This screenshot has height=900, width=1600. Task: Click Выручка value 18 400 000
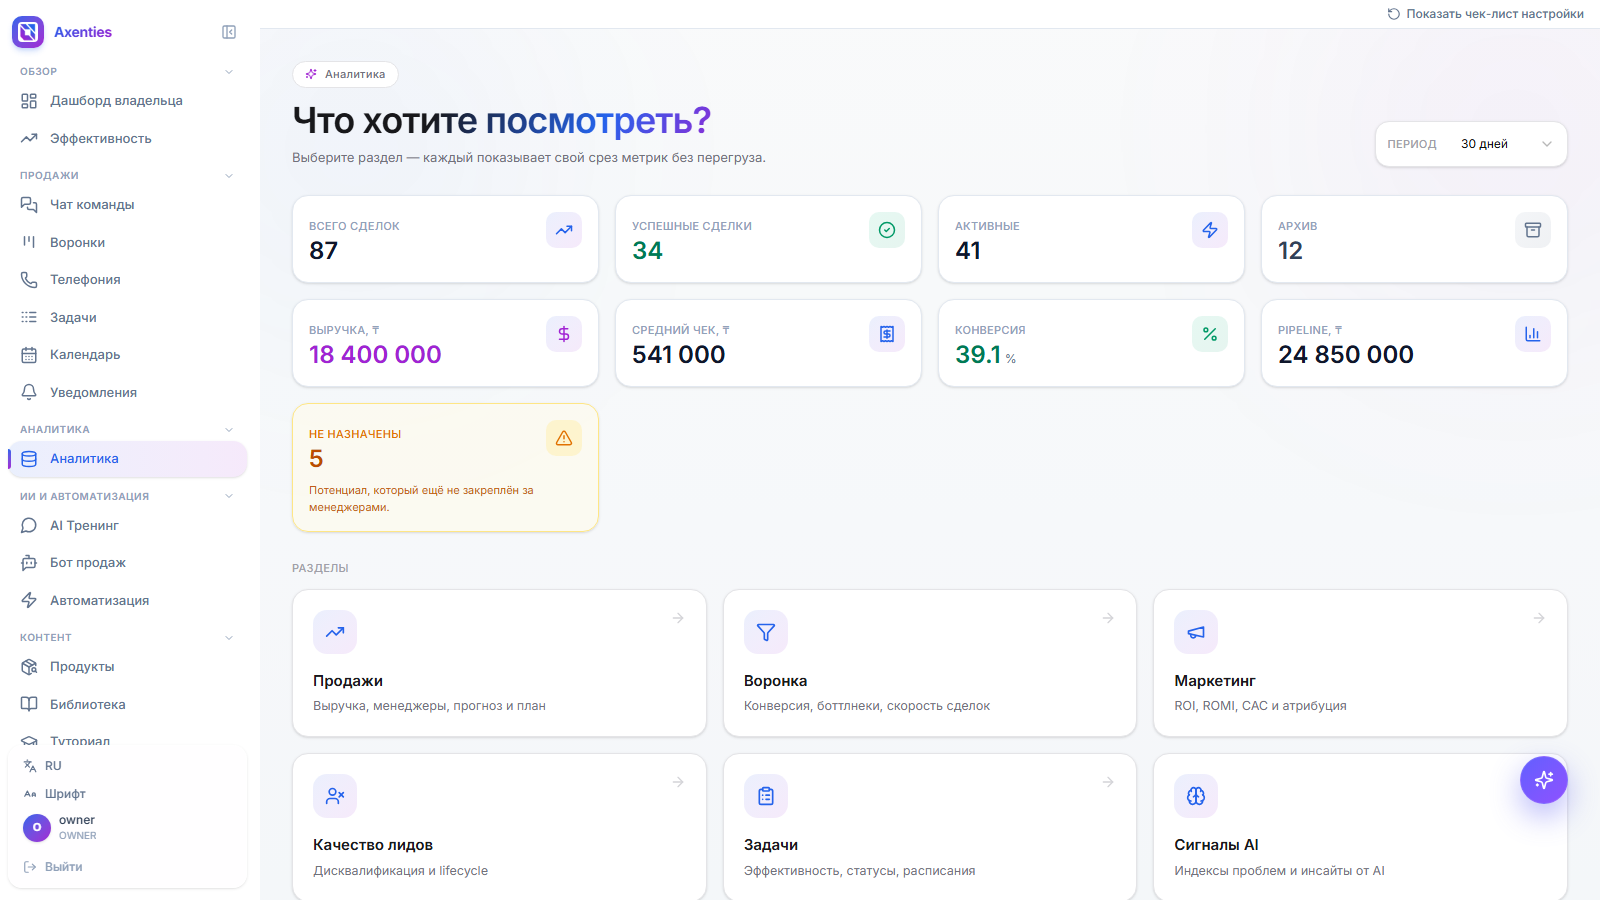coord(375,354)
